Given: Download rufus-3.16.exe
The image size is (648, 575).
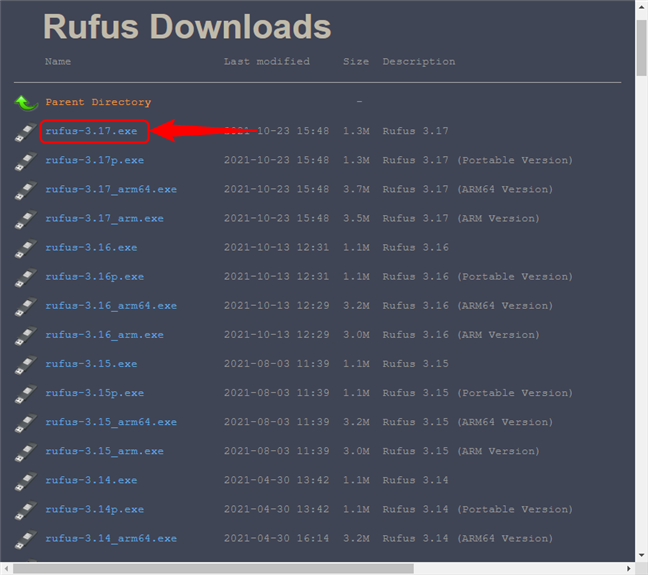Looking at the screenshot, I should [91, 248].
